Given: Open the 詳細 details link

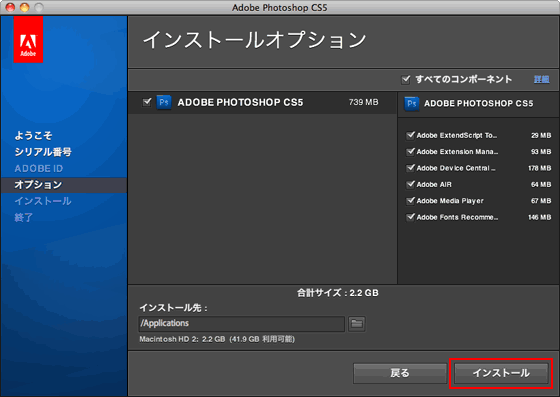Looking at the screenshot, I should click(541, 79).
